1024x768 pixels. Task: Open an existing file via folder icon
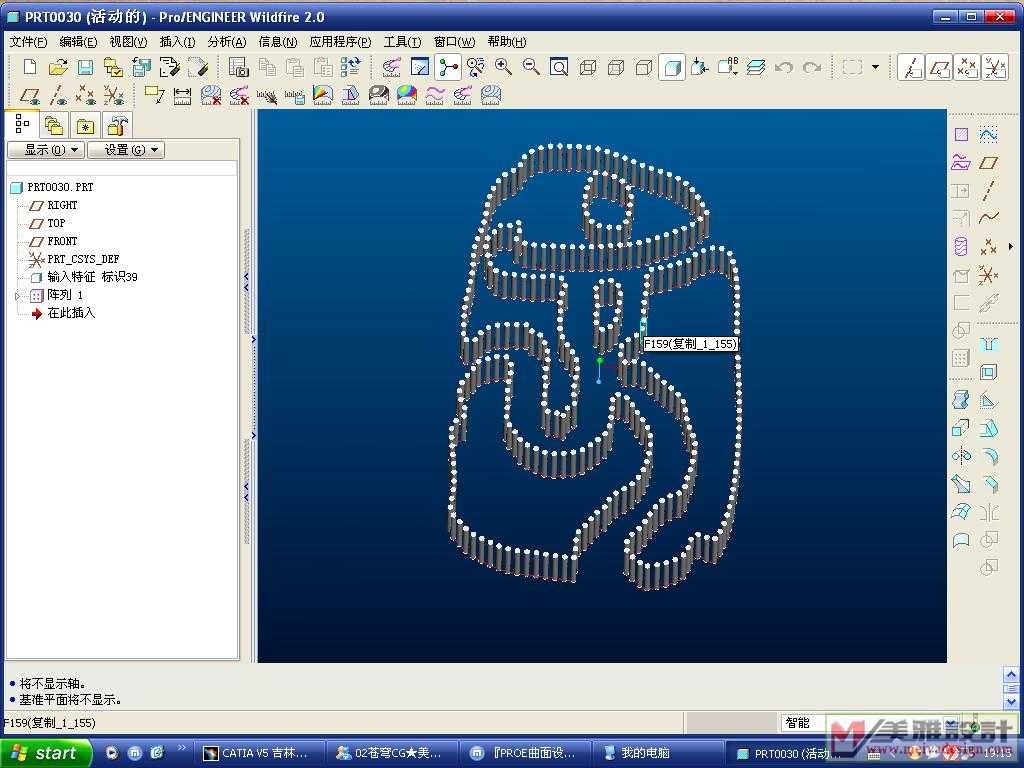pos(57,67)
